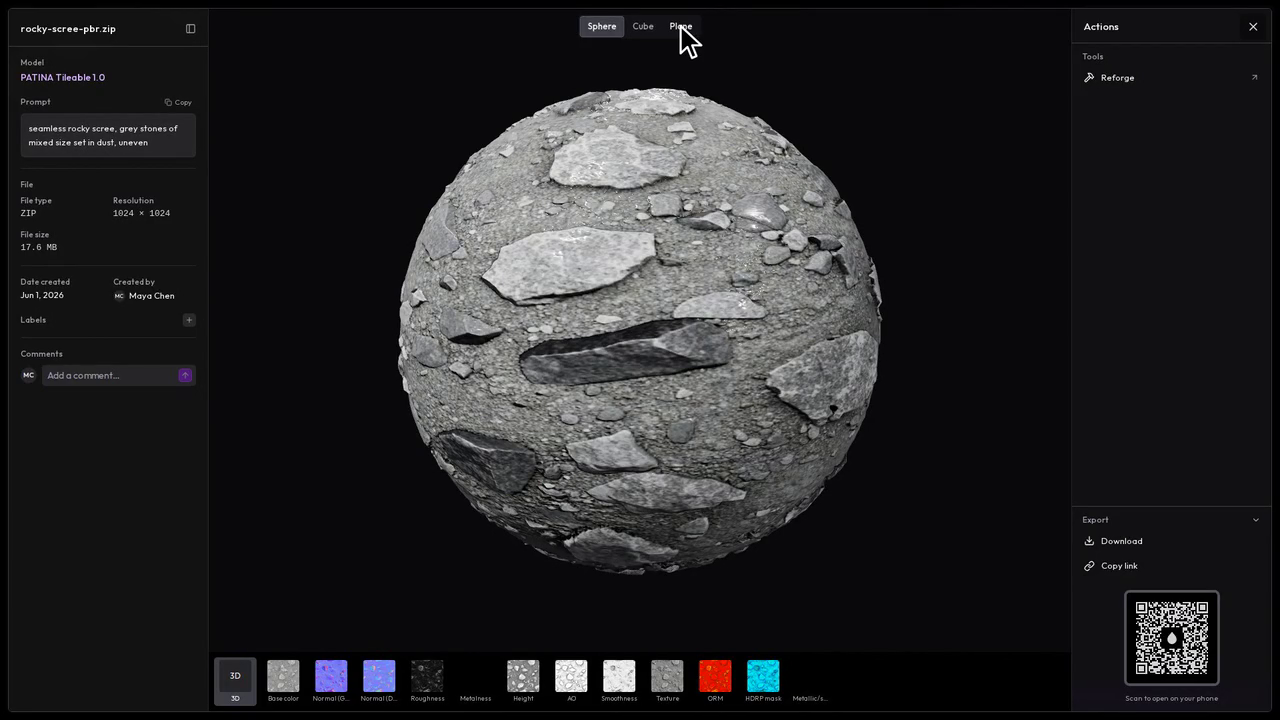Image resolution: width=1280 pixels, height=720 pixels.
Task: Collapse the Export section chevron
Action: 1256,520
